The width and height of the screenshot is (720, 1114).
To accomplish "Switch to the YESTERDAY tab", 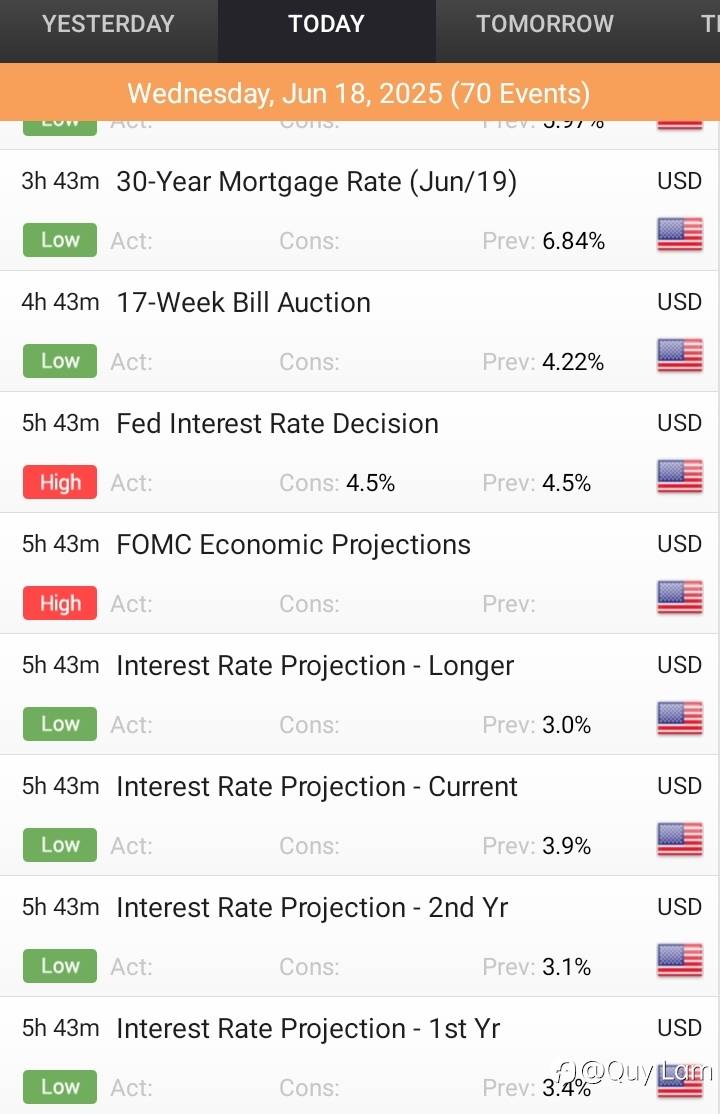I will pyautogui.click(x=108, y=24).
